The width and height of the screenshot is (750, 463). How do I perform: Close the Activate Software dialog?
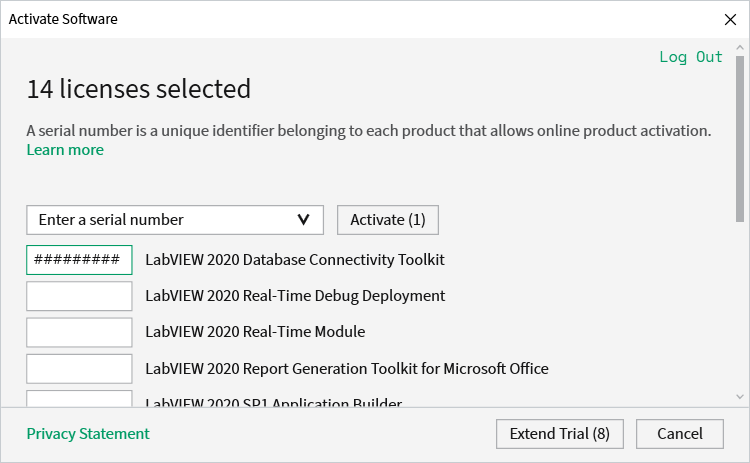coord(730,20)
